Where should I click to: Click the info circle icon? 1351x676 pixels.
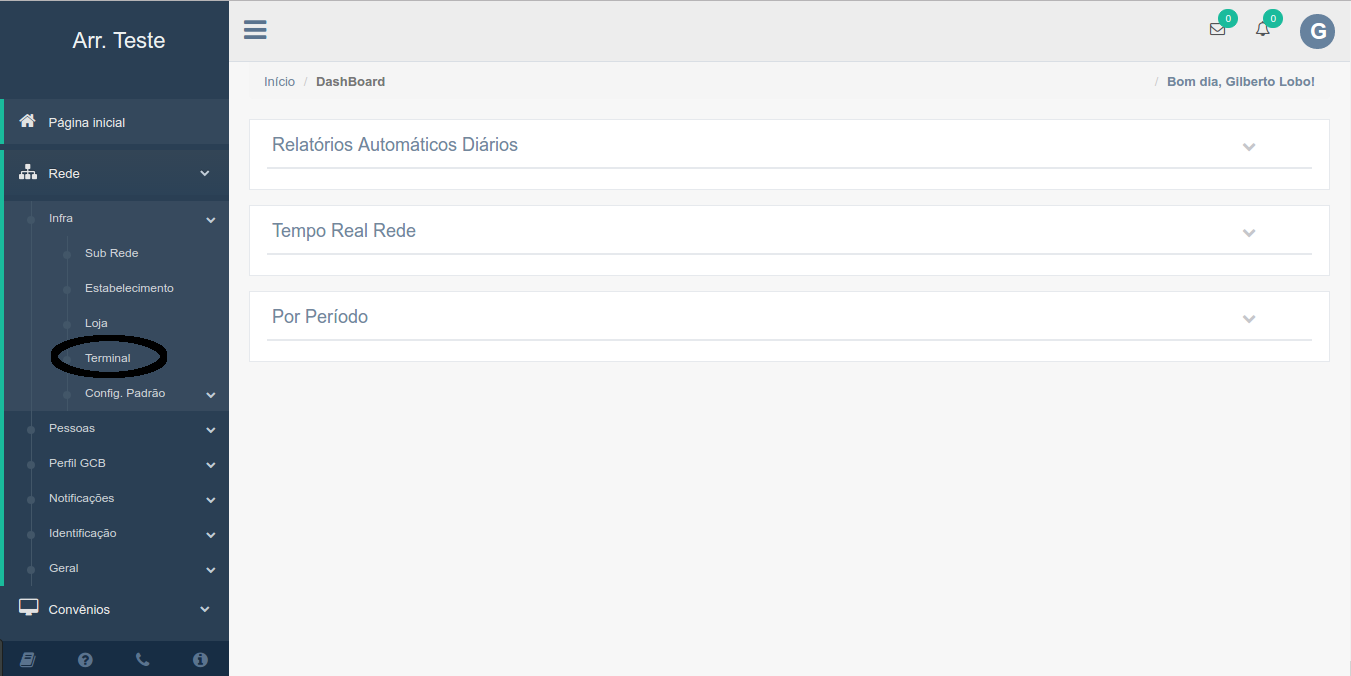click(x=200, y=659)
